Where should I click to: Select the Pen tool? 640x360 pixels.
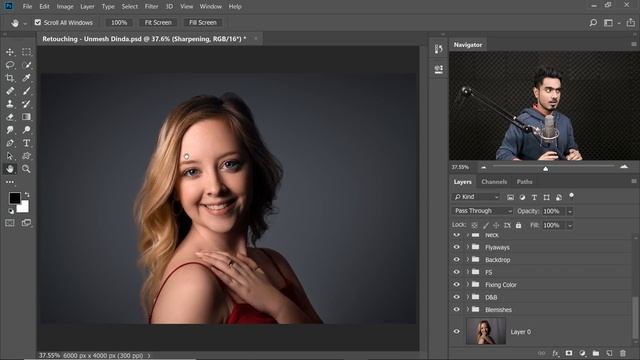[x=10, y=143]
